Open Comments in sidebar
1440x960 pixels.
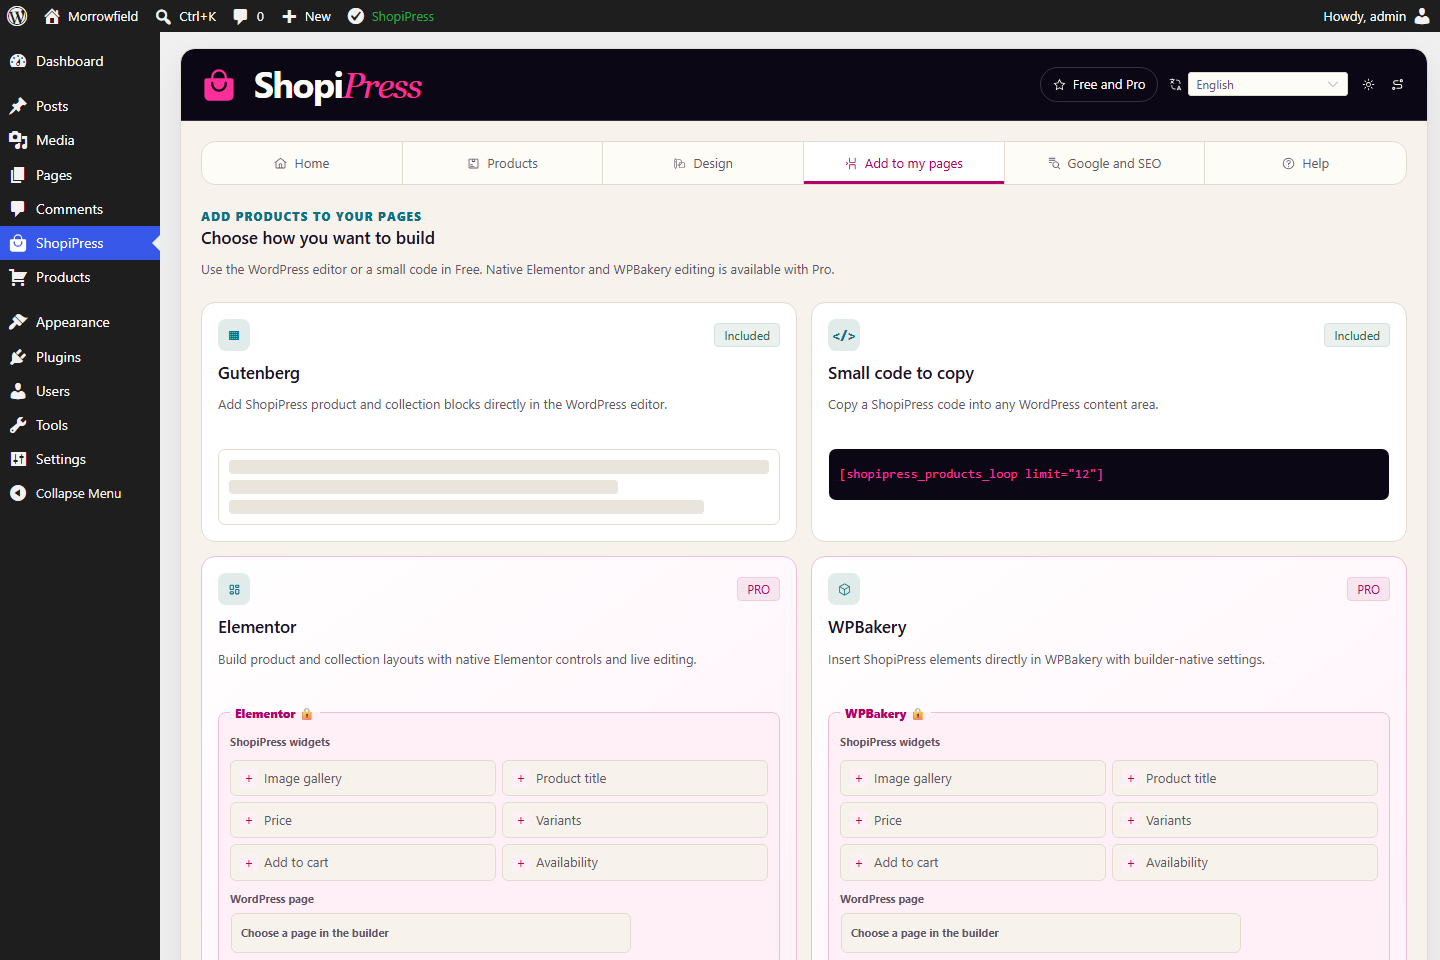pyautogui.click(x=80, y=209)
